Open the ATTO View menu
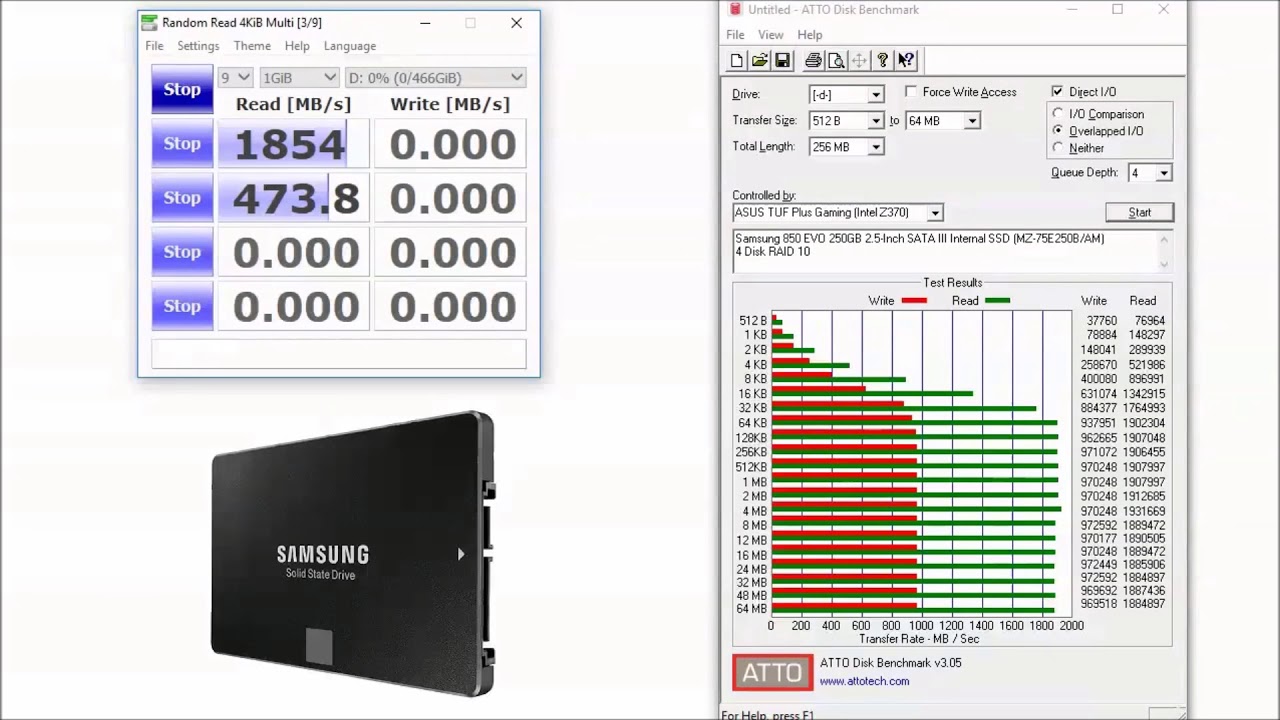The image size is (1280, 720). tap(771, 35)
